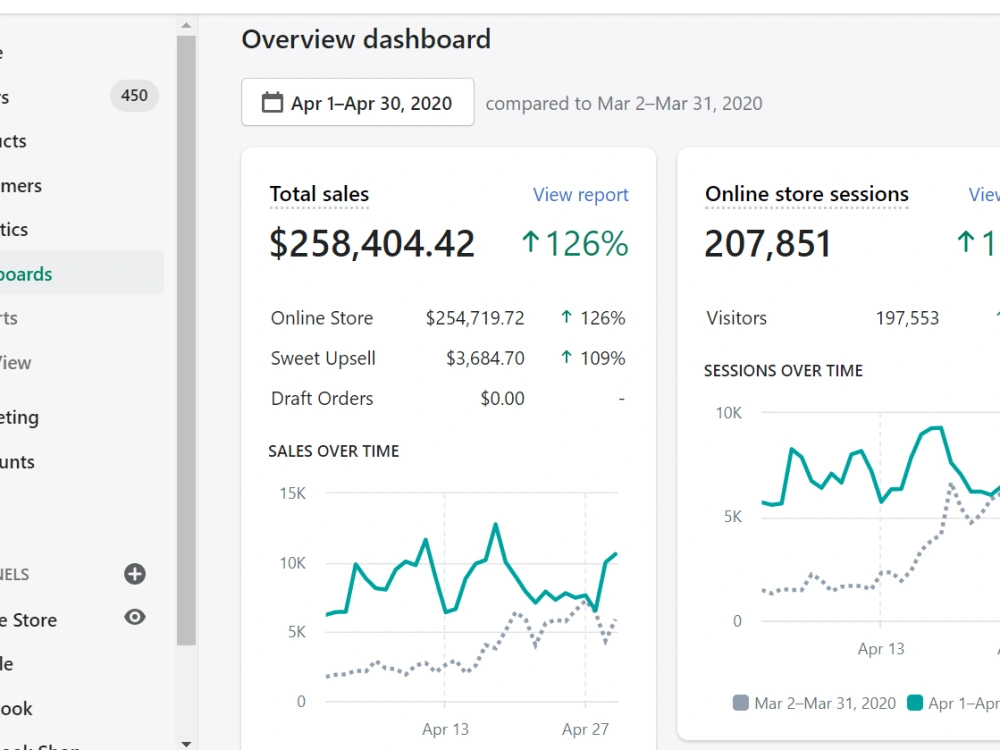Click the 109% Sweet Upsell change
Screen dimensions: 1000x750
(x=603, y=358)
